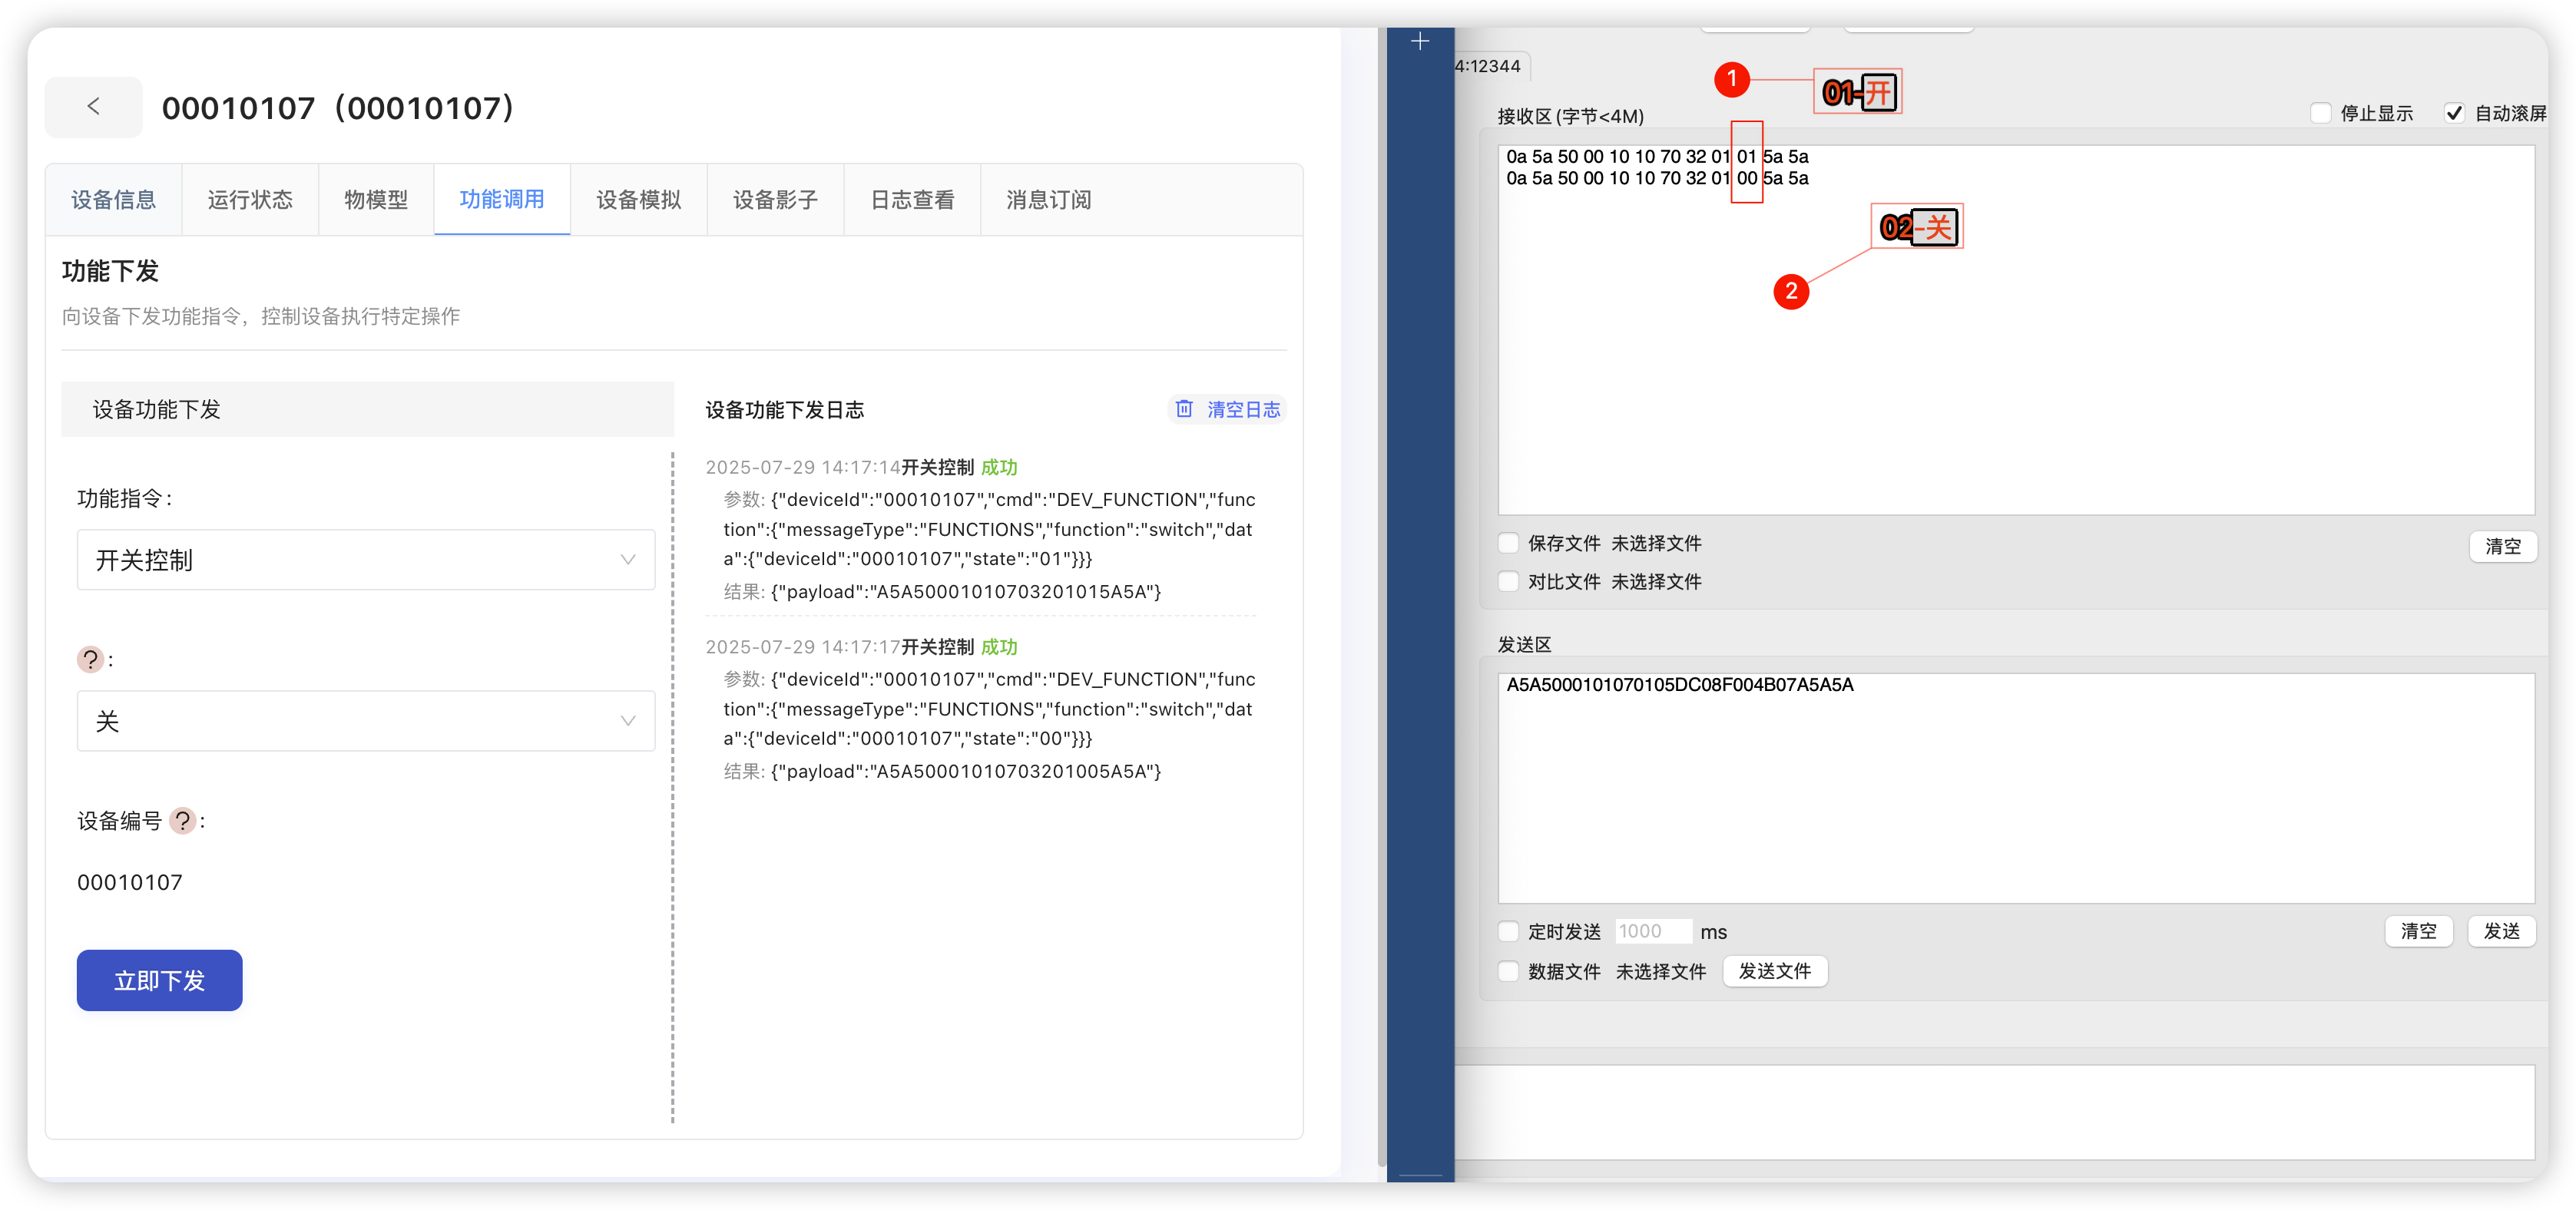Switch to the 物模型 tab

[376, 200]
